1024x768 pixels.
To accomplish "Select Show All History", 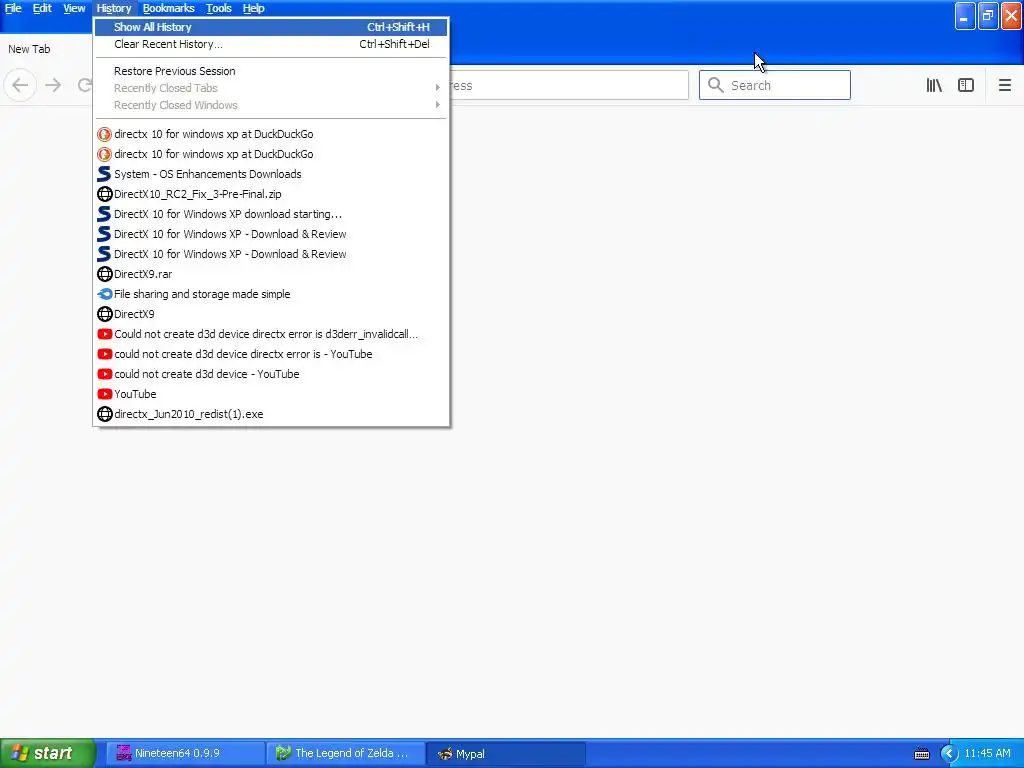I will coord(271,27).
